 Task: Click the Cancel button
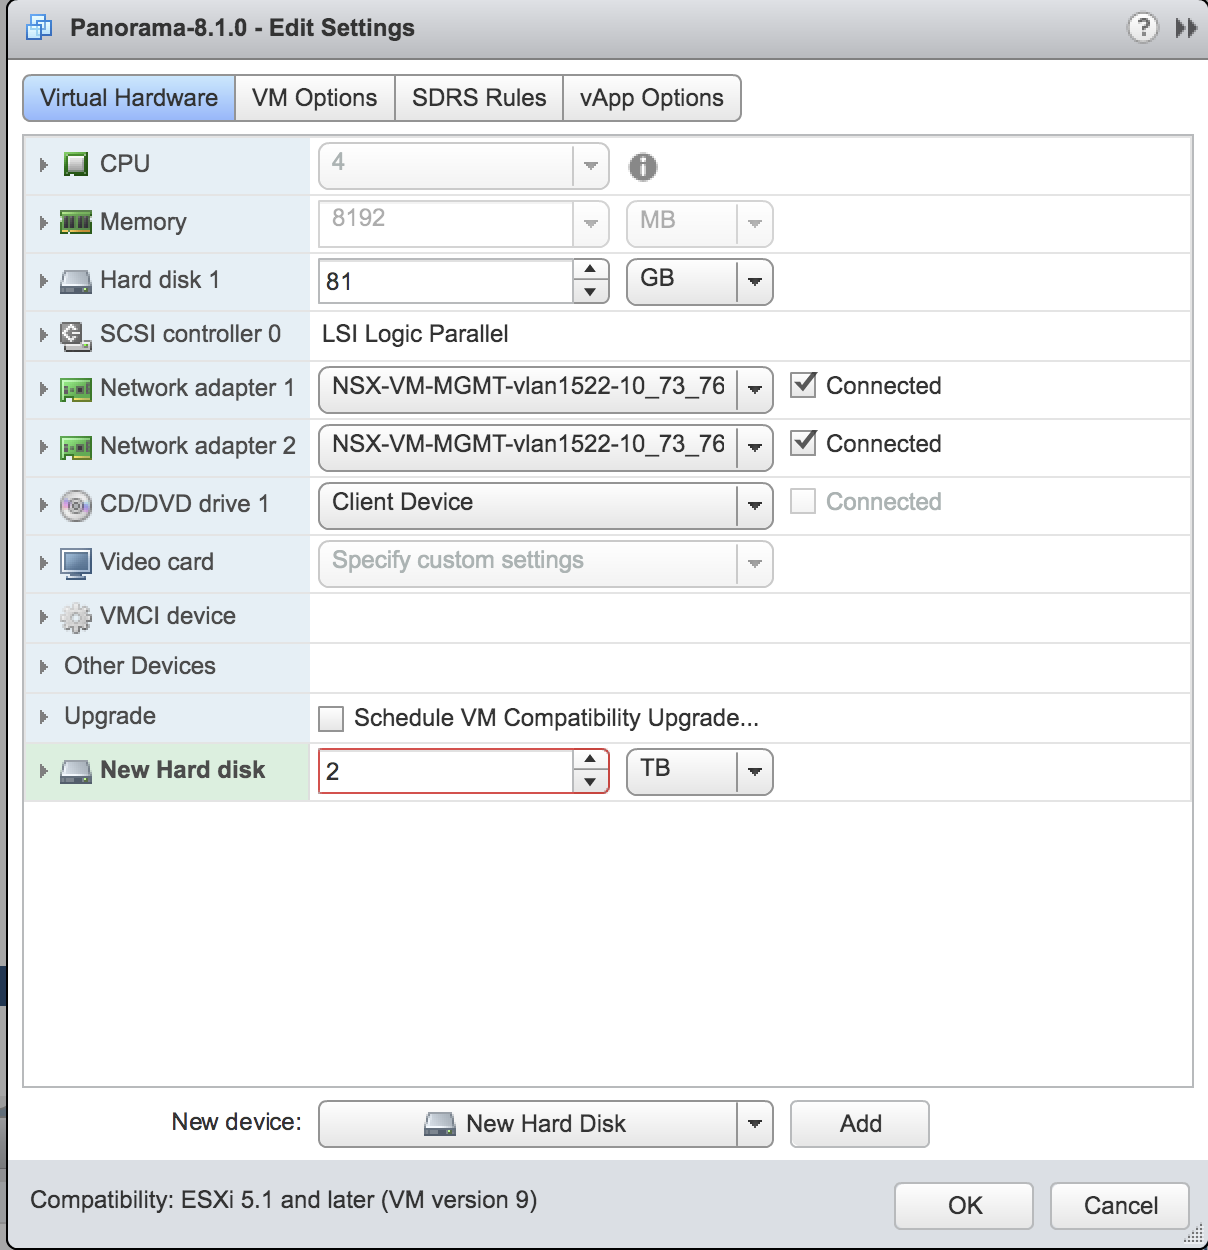[x=1120, y=1205]
